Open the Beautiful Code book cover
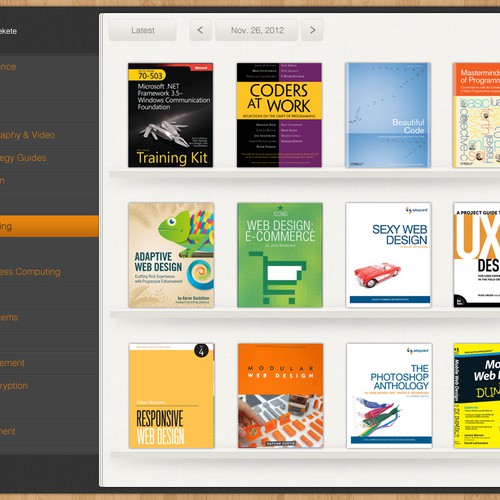Viewport: 500px width, 500px height. tap(388, 115)
